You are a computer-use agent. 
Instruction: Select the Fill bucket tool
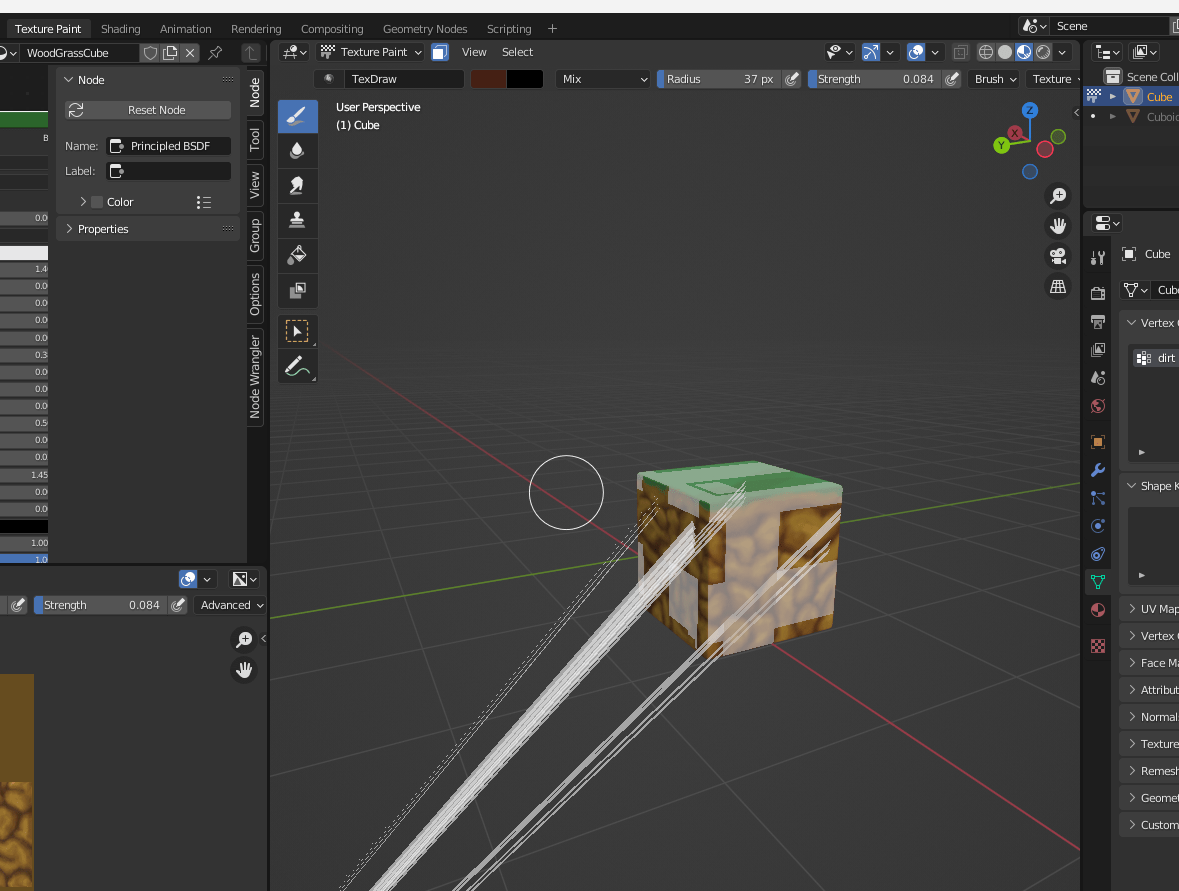[297, 255]
